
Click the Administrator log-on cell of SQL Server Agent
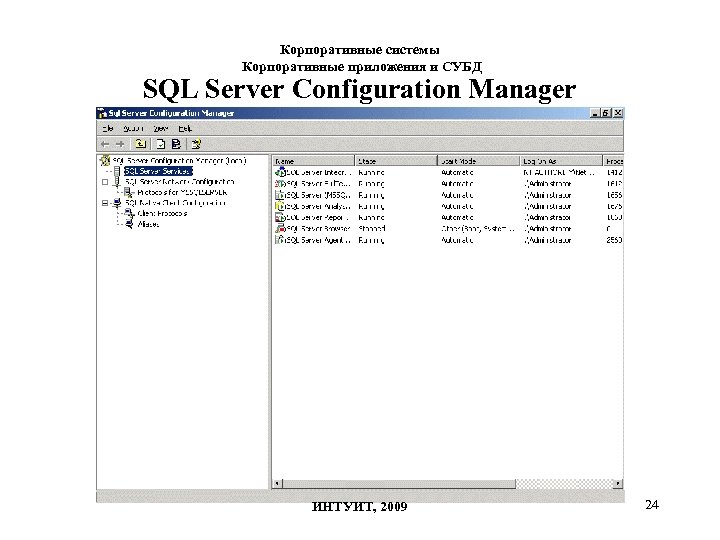tap(548, 240)
